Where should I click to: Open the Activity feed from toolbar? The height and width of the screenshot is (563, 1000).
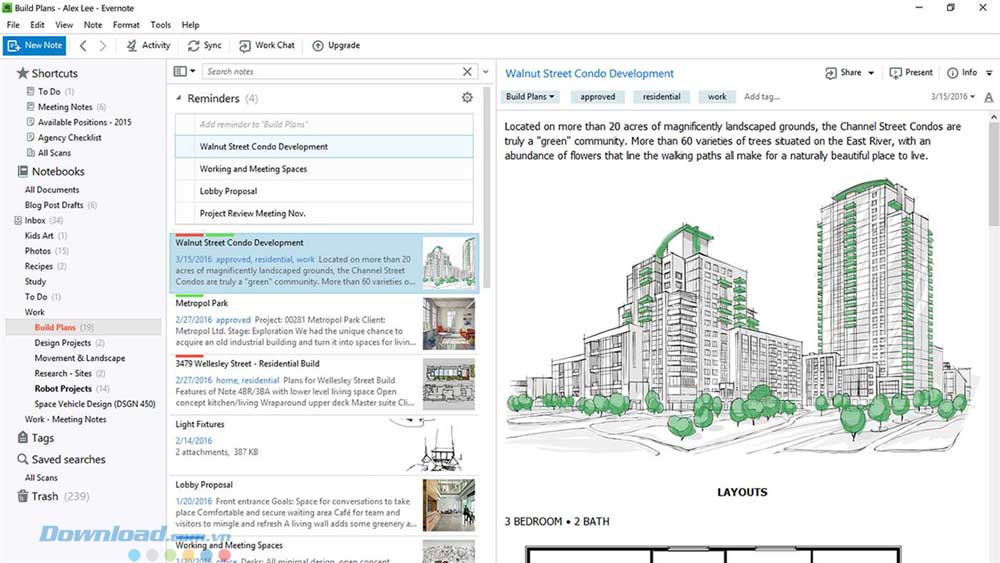[148, 45]
